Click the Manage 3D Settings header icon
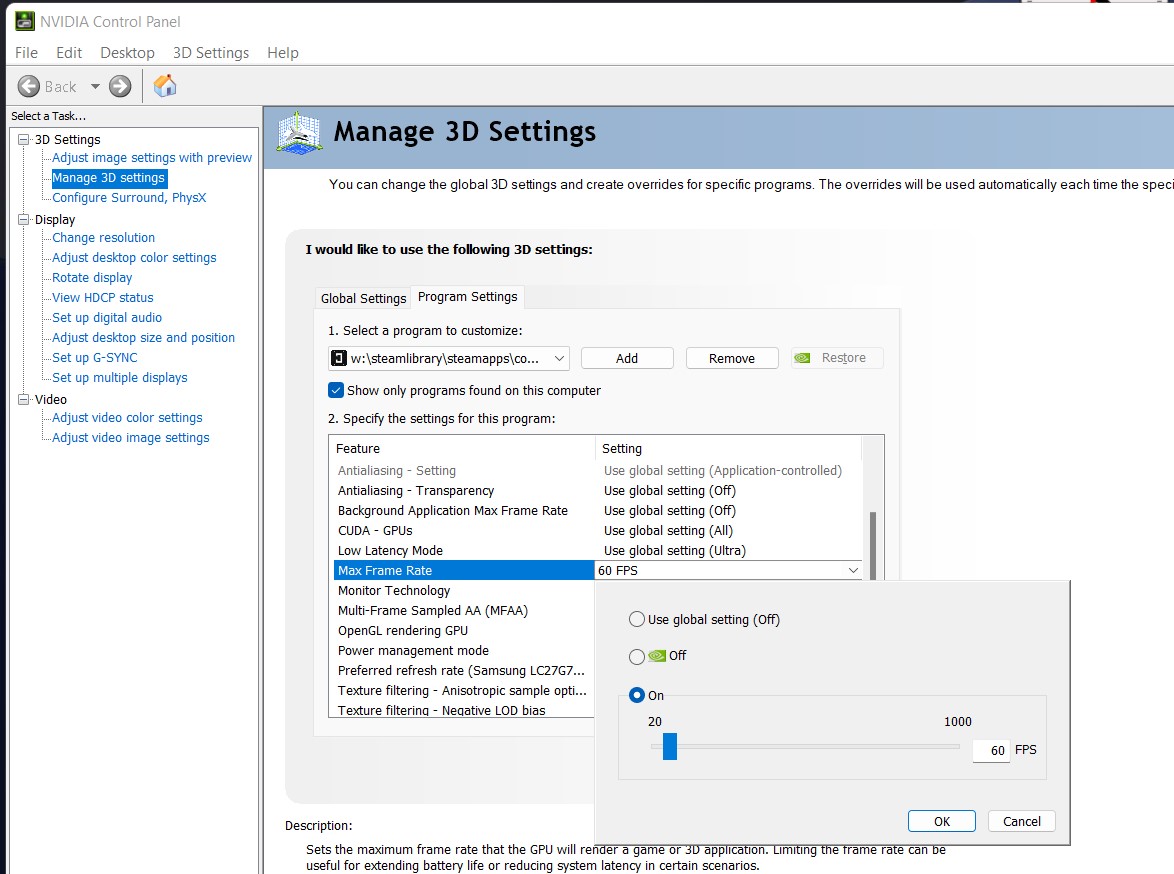The width and height of the screenshot is (1174, 874). pyautogui.click(x=298, y=133)
